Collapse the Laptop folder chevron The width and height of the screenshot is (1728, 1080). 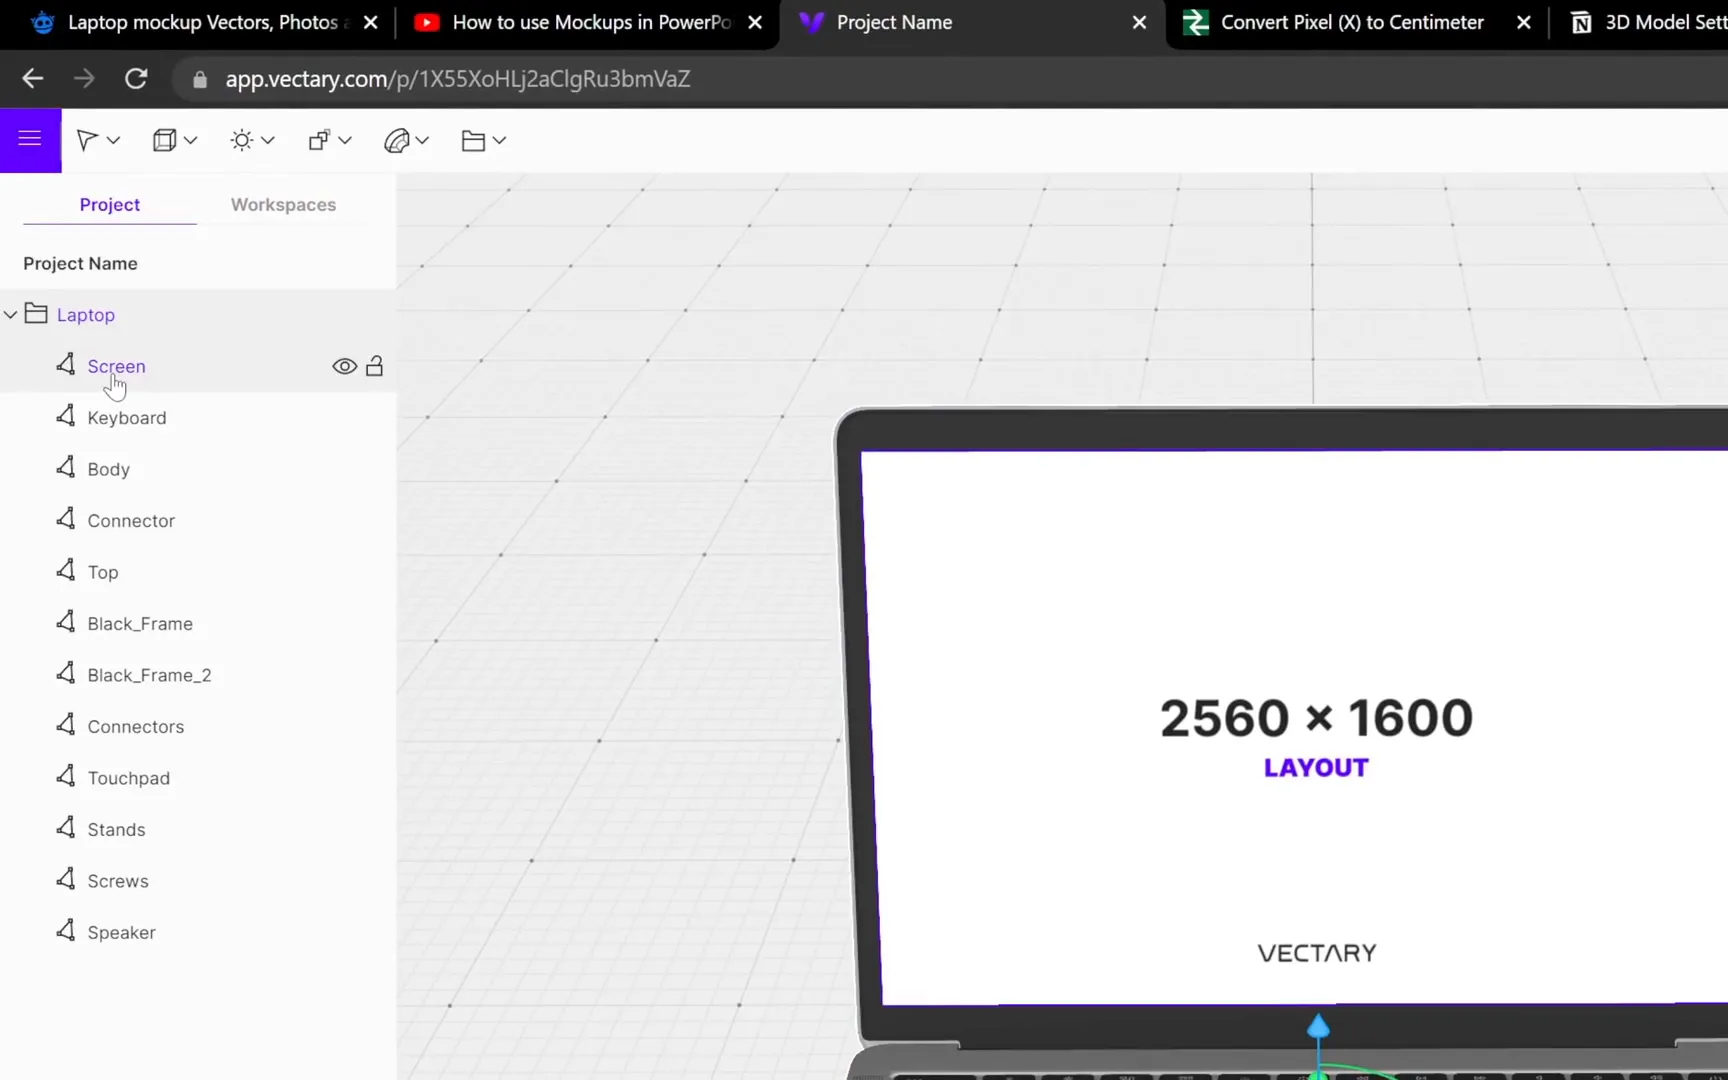[x=11, y=315]
